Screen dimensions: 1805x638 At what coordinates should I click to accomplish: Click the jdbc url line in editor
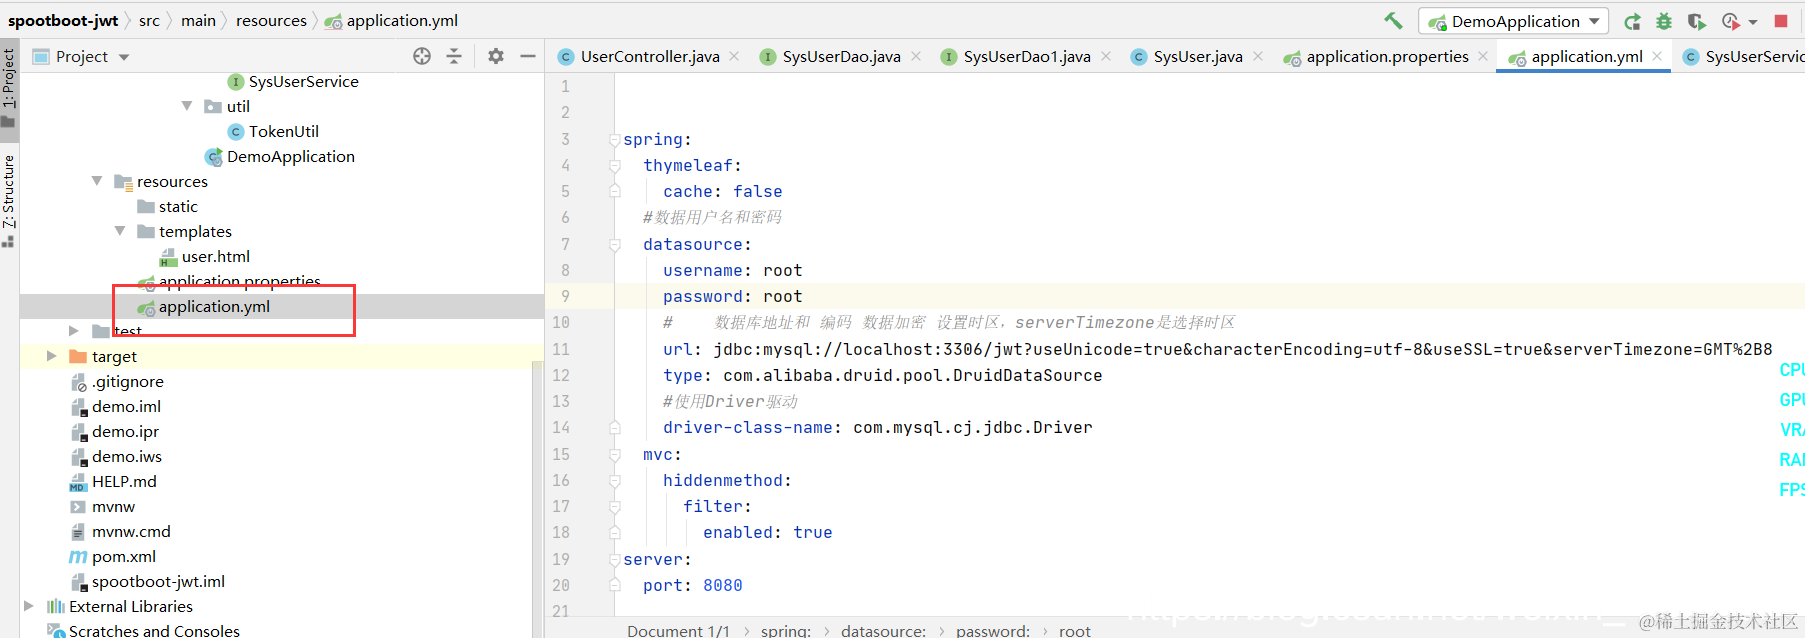(x=1217, y=349)
